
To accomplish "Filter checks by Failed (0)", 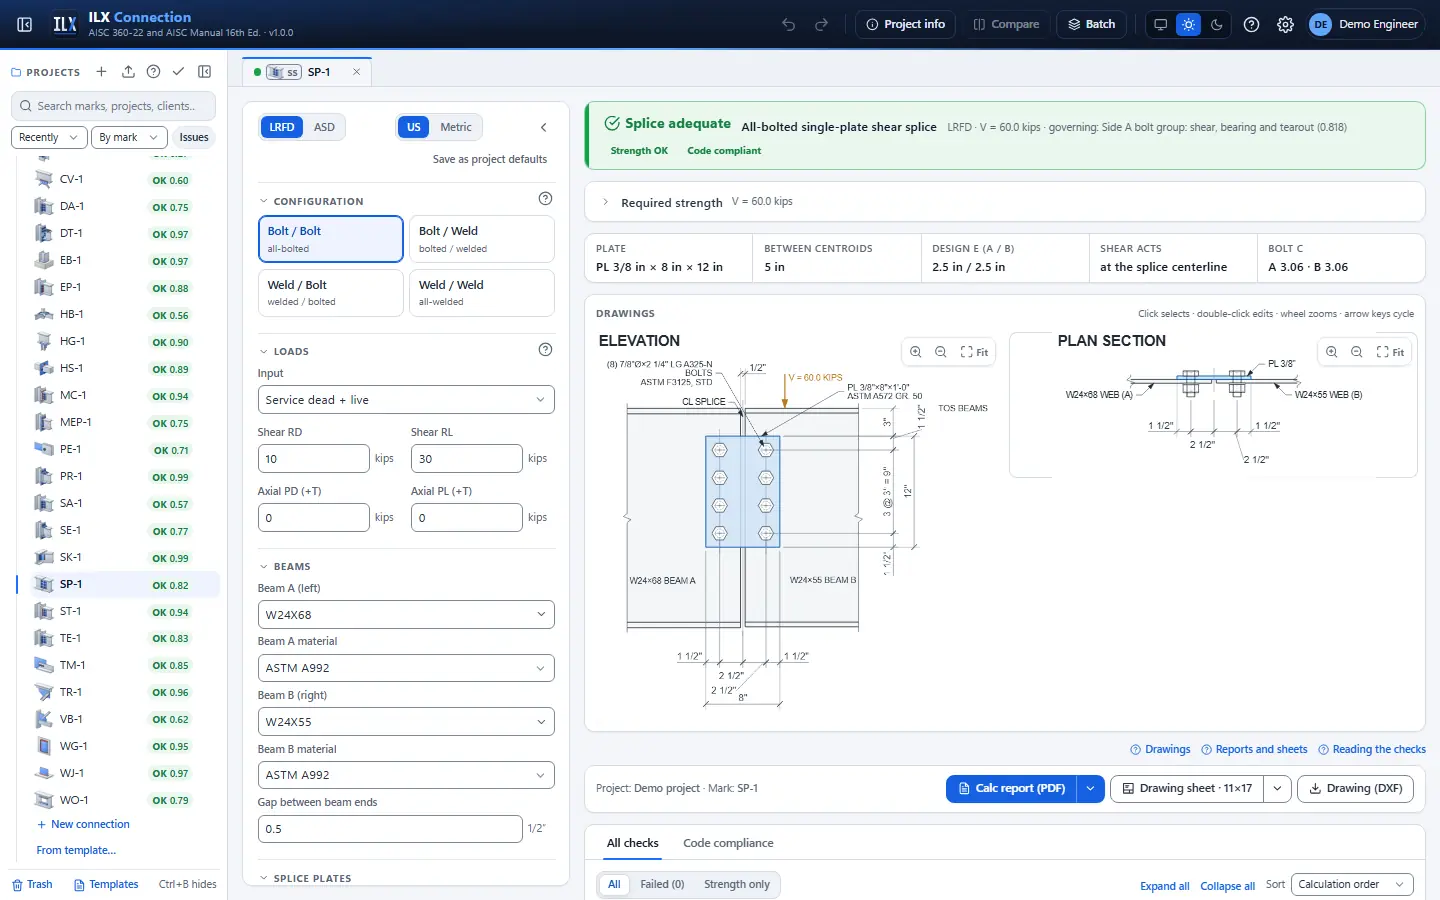I will (x=662, y=884).
